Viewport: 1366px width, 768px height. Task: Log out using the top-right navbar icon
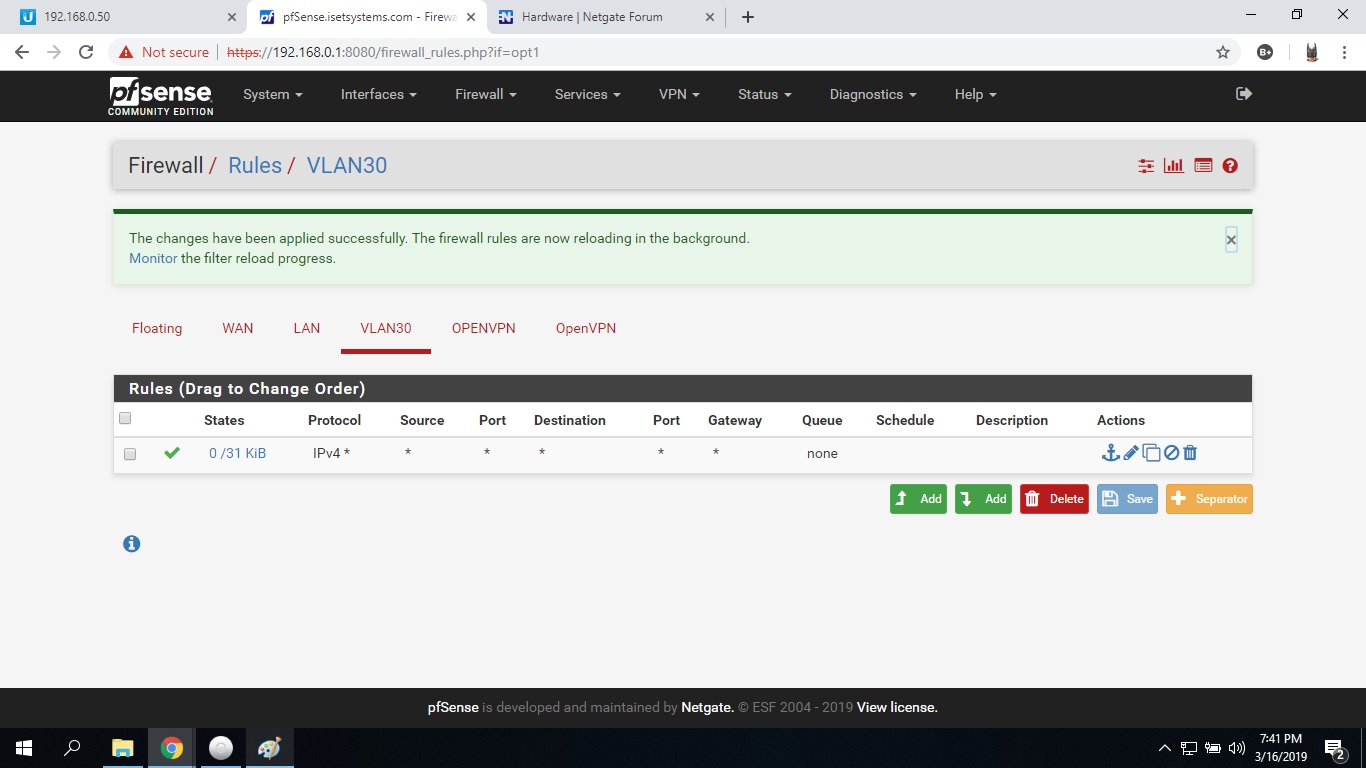pos(1244,94)
